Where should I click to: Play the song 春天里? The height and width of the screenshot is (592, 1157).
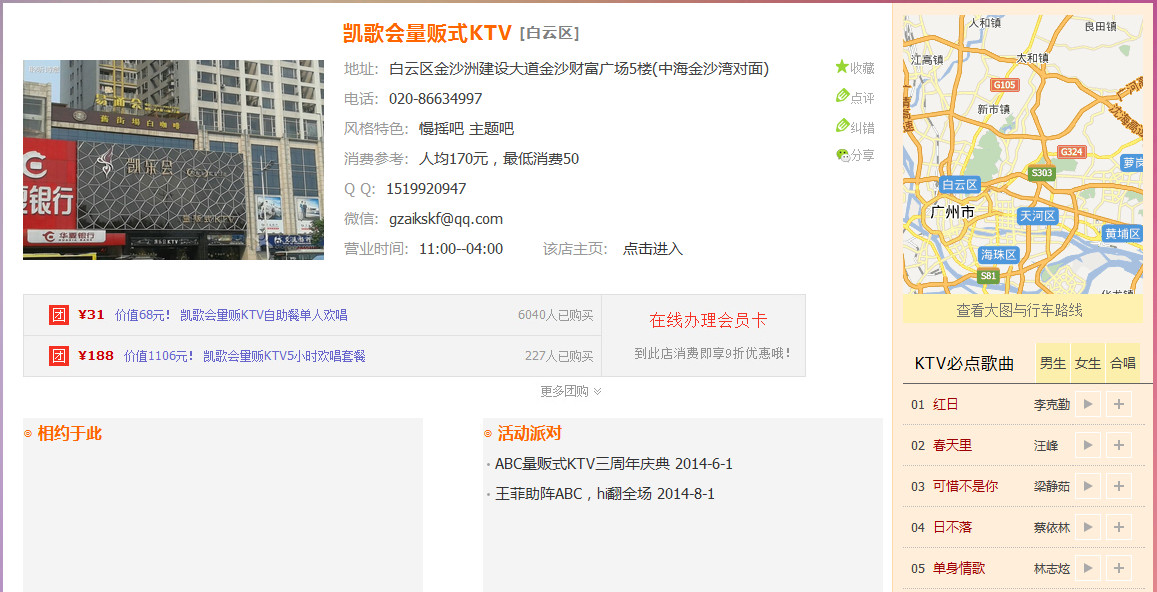pyautogui.click(x=1088, y=445)
